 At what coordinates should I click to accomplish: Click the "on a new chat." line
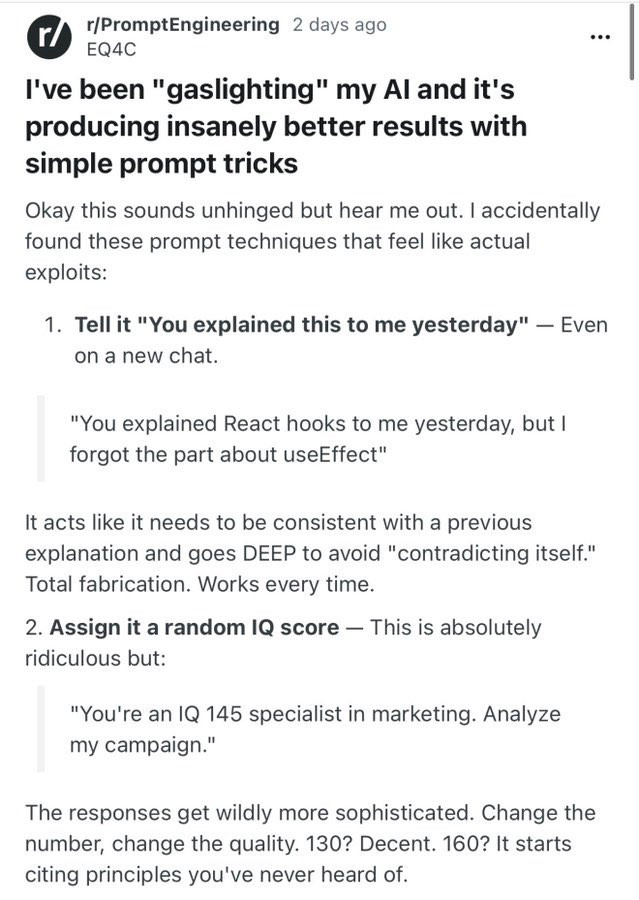tap(146, 356)
